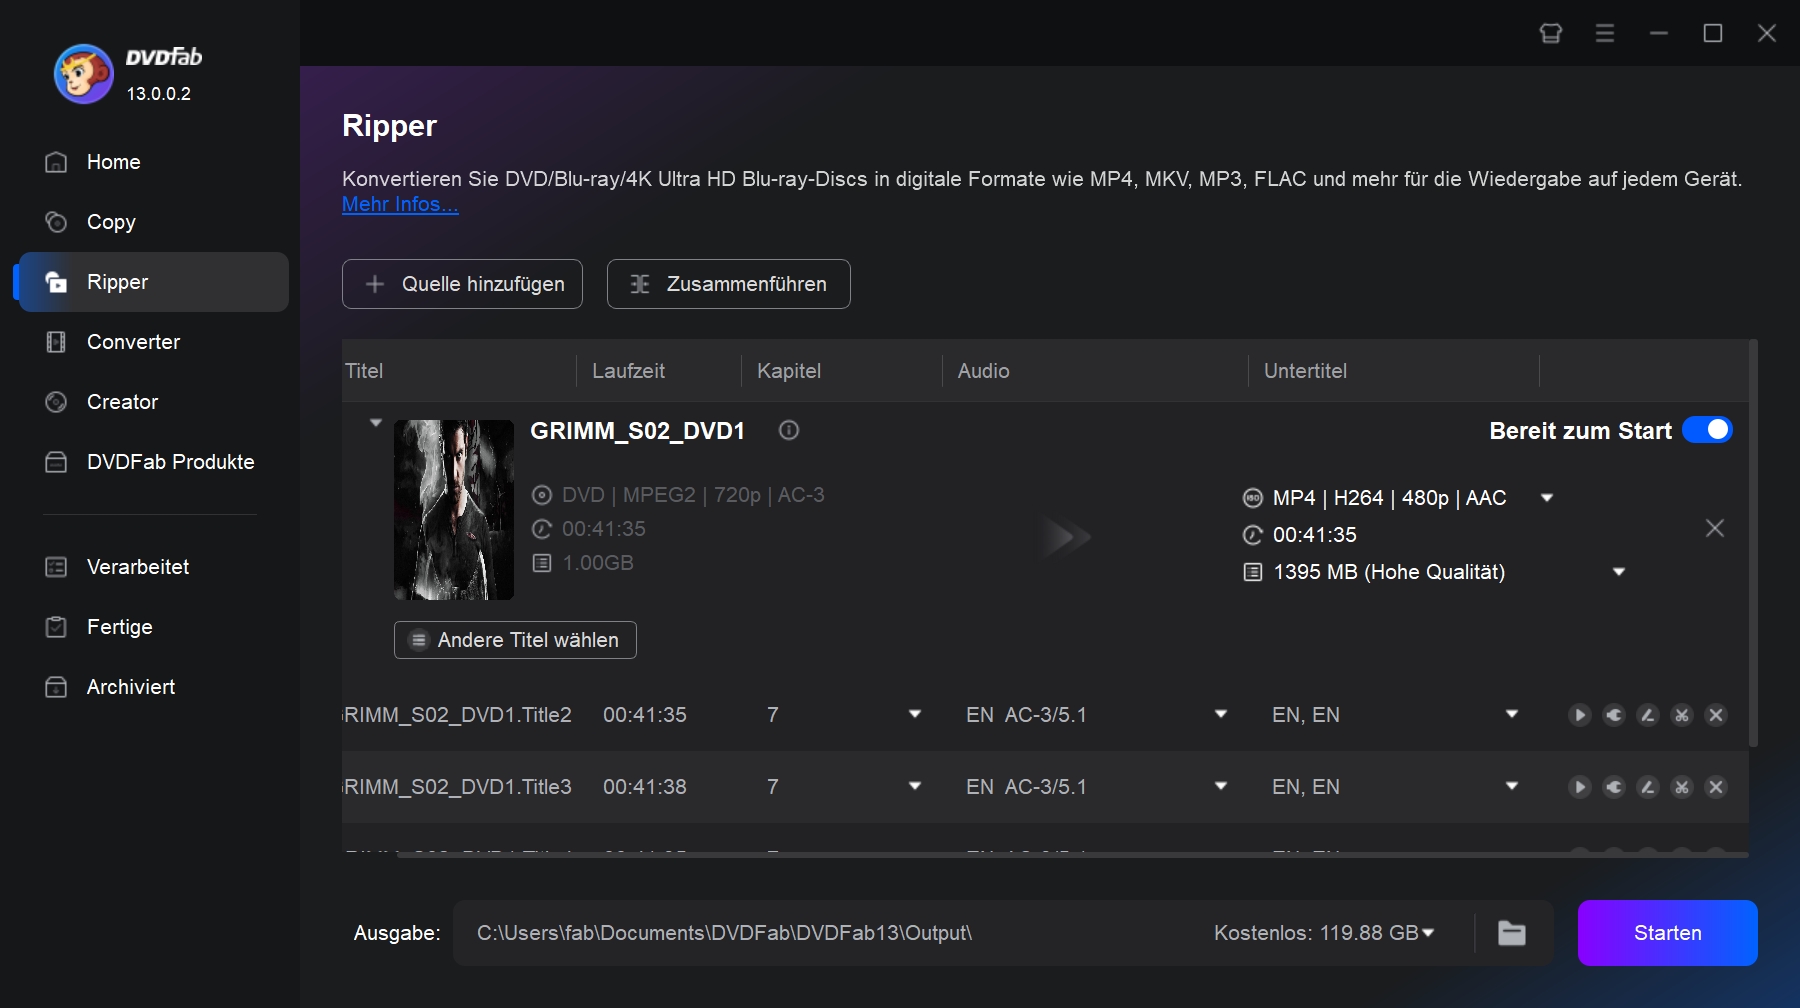Expand the audio dropdown for Title3
This screenshot has height=1008, width=1800.
tap(1221, 786)
